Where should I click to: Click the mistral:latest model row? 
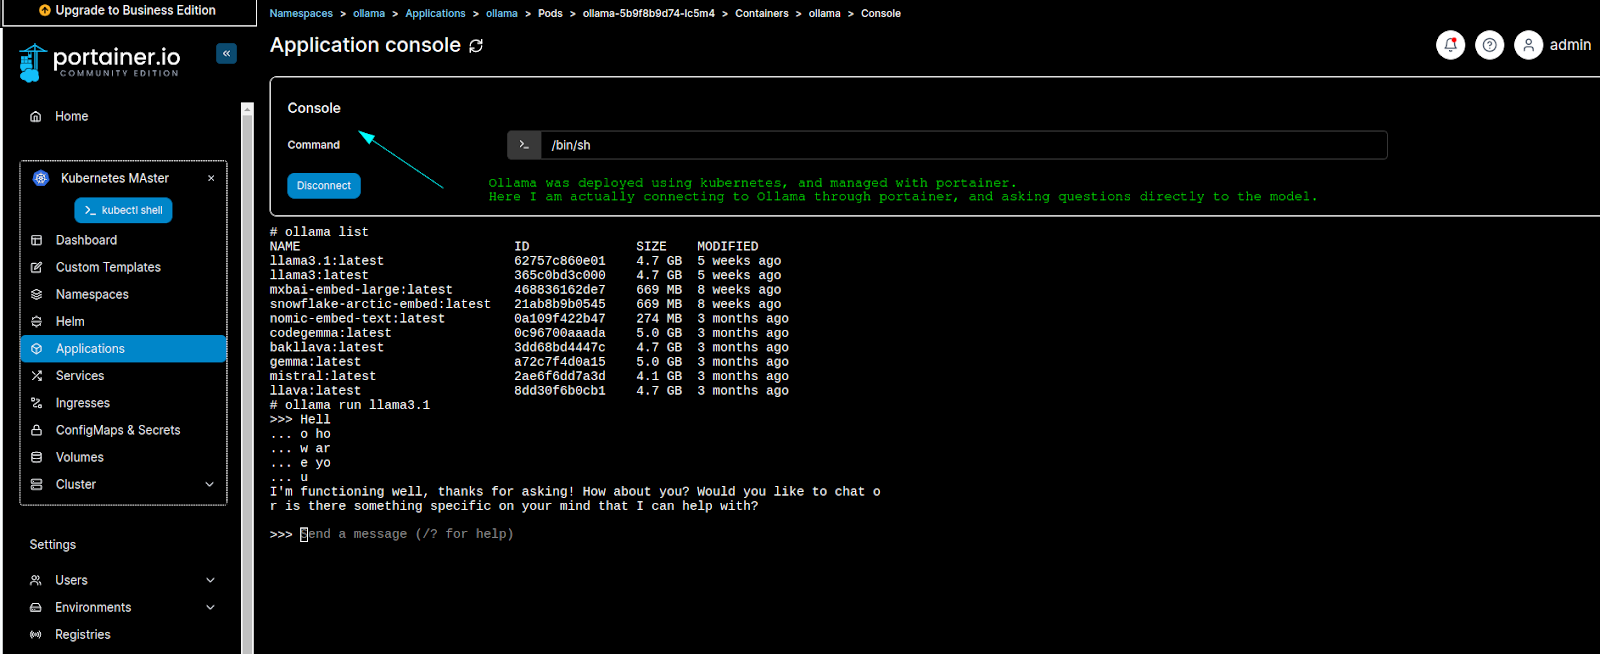coord(530,377)
